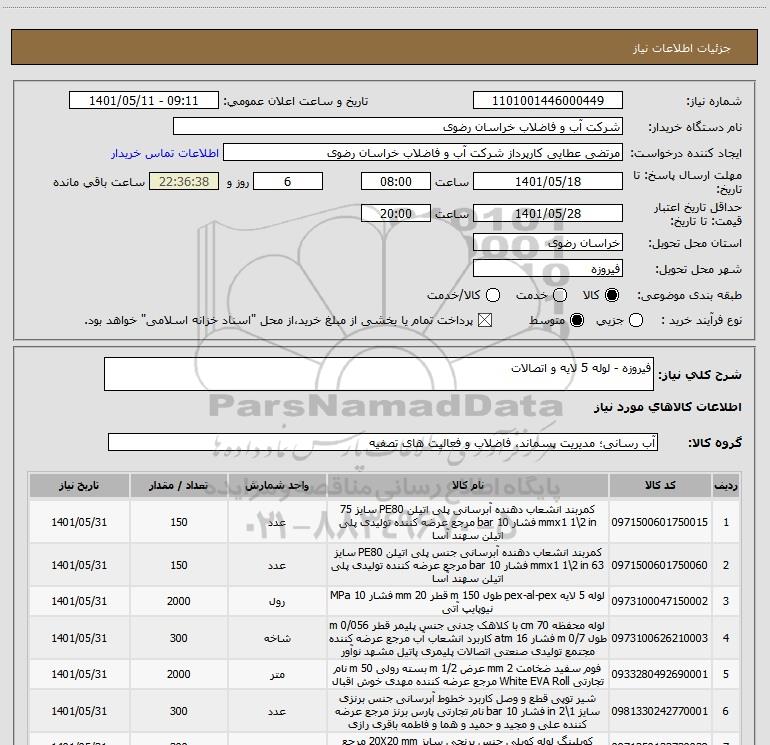Click product code 0973100626210003

coord(660,638)
